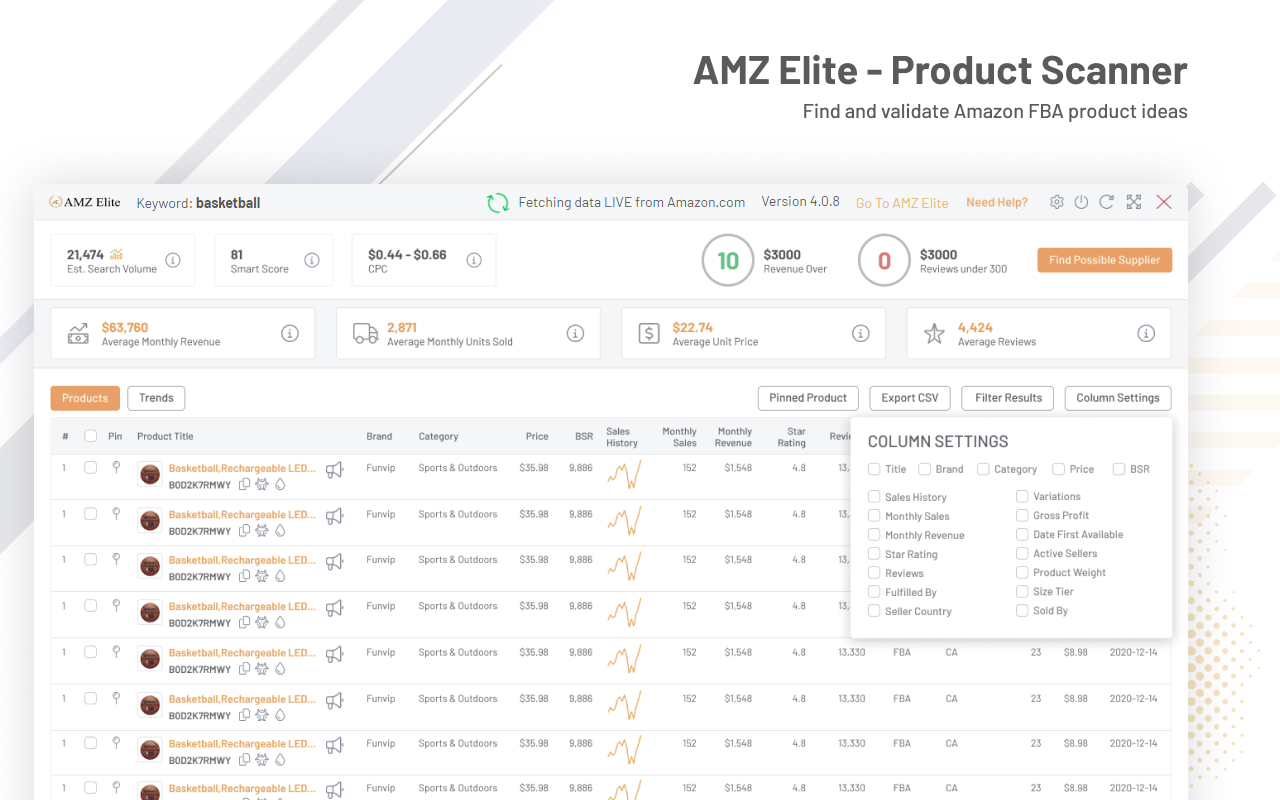Click the delivery truck icon beside 2,871
The width and height of the screenshot is (1280, 800).
coord(366,334)
